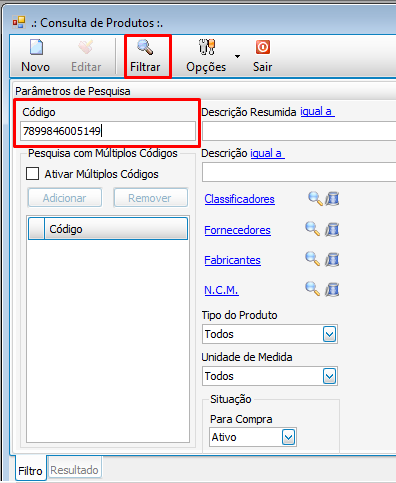Click the Filtrar magnifier button
The image size is (396, 483).
pyautogui.click(x=145, y=56)
